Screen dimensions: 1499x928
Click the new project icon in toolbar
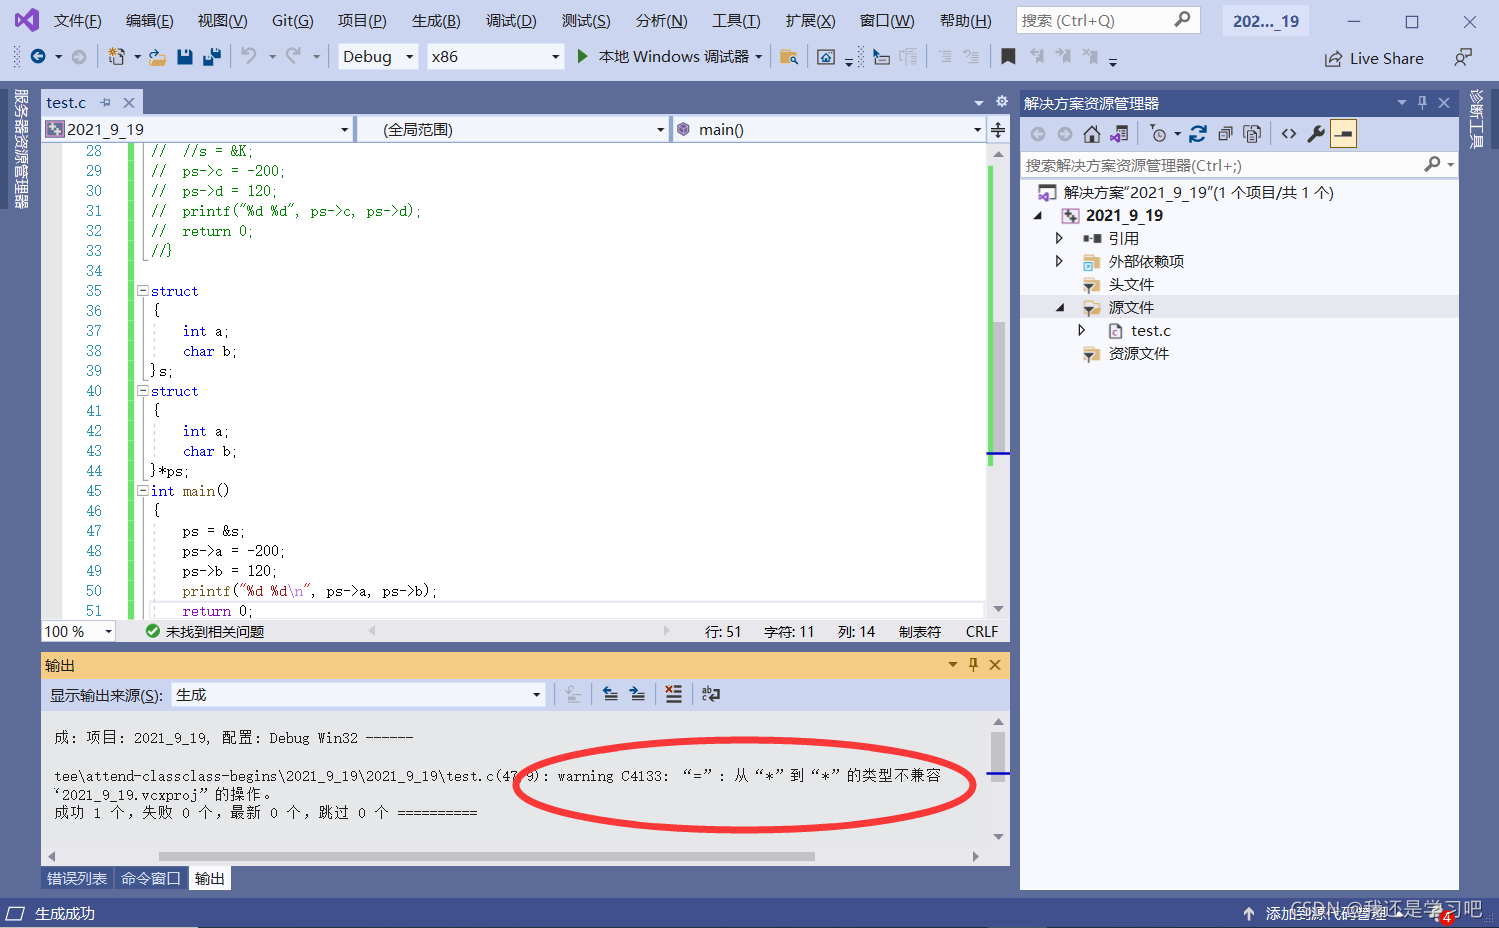117,57
